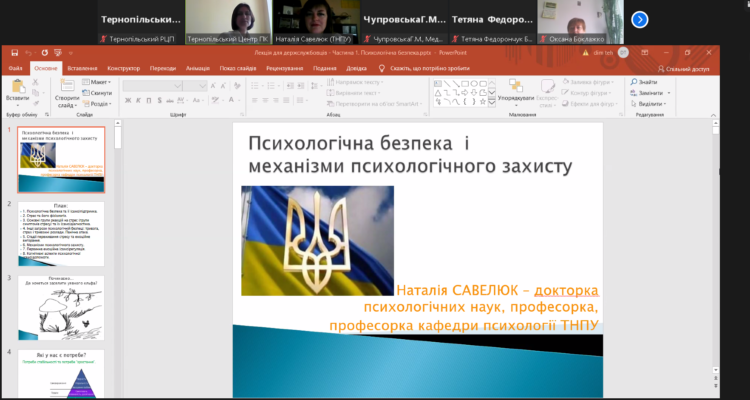The height and width of the screenshot is (400, 750).
Task: Select the star shape in shapes gallery
Action: tap(483, 101)
